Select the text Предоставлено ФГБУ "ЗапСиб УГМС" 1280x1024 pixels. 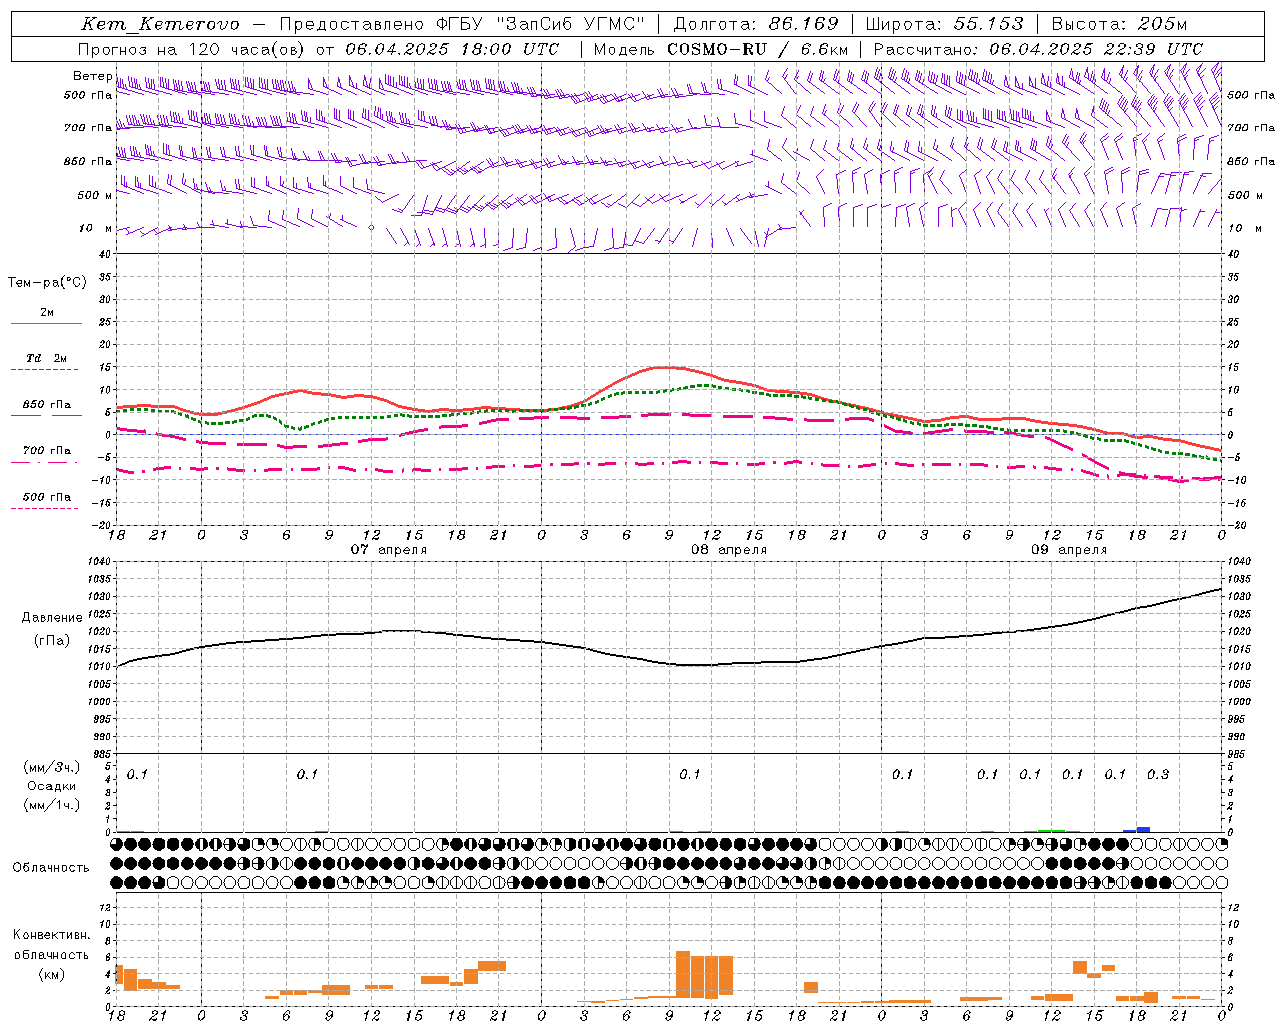463,24
